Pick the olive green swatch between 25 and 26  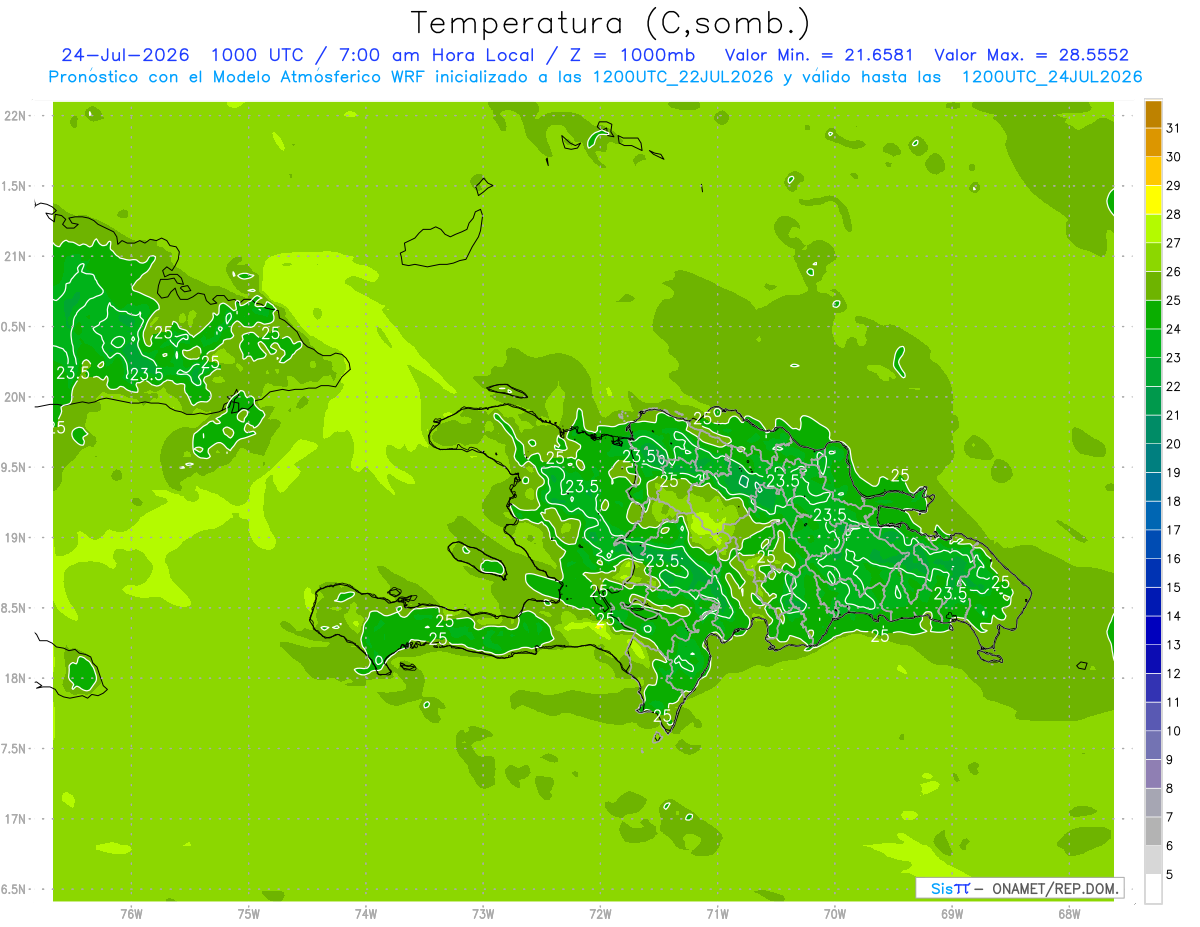point(1153,286)
